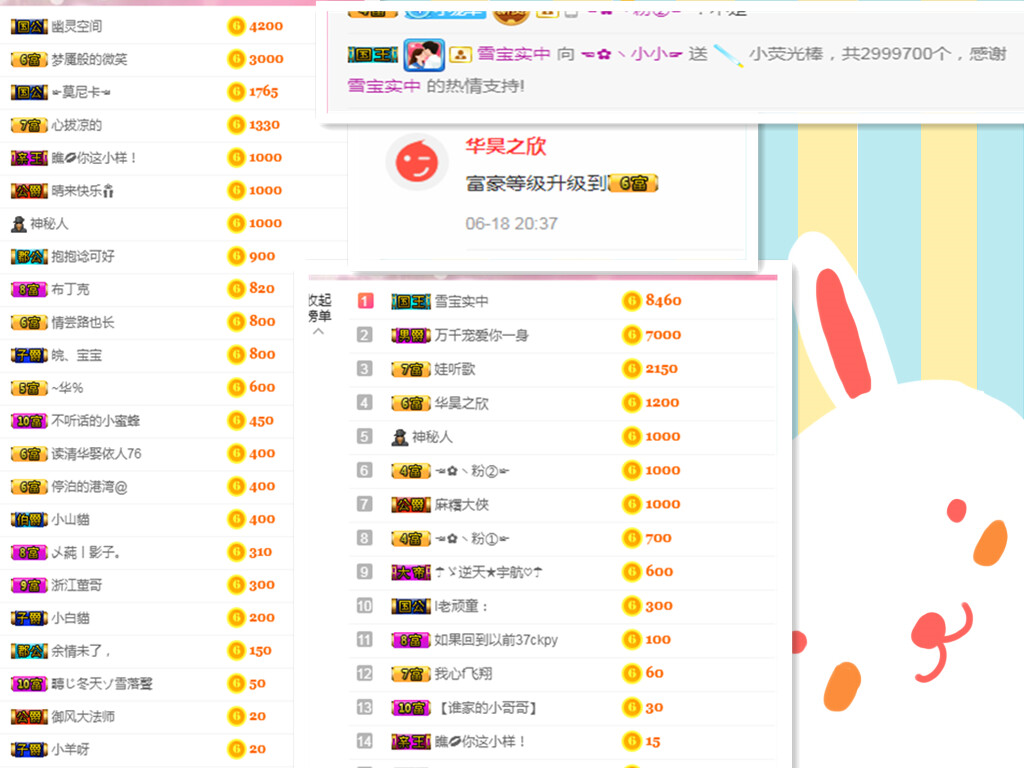Click the 男爵 badge beside 万千宠爱你一身
Screen dimensions: 1024x768
[x=410, y=335]
